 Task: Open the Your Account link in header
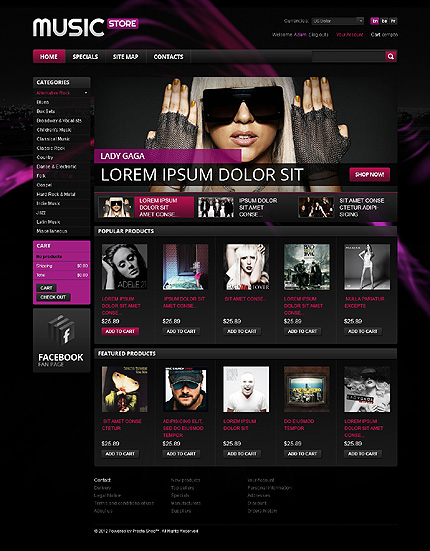point(350,35)
